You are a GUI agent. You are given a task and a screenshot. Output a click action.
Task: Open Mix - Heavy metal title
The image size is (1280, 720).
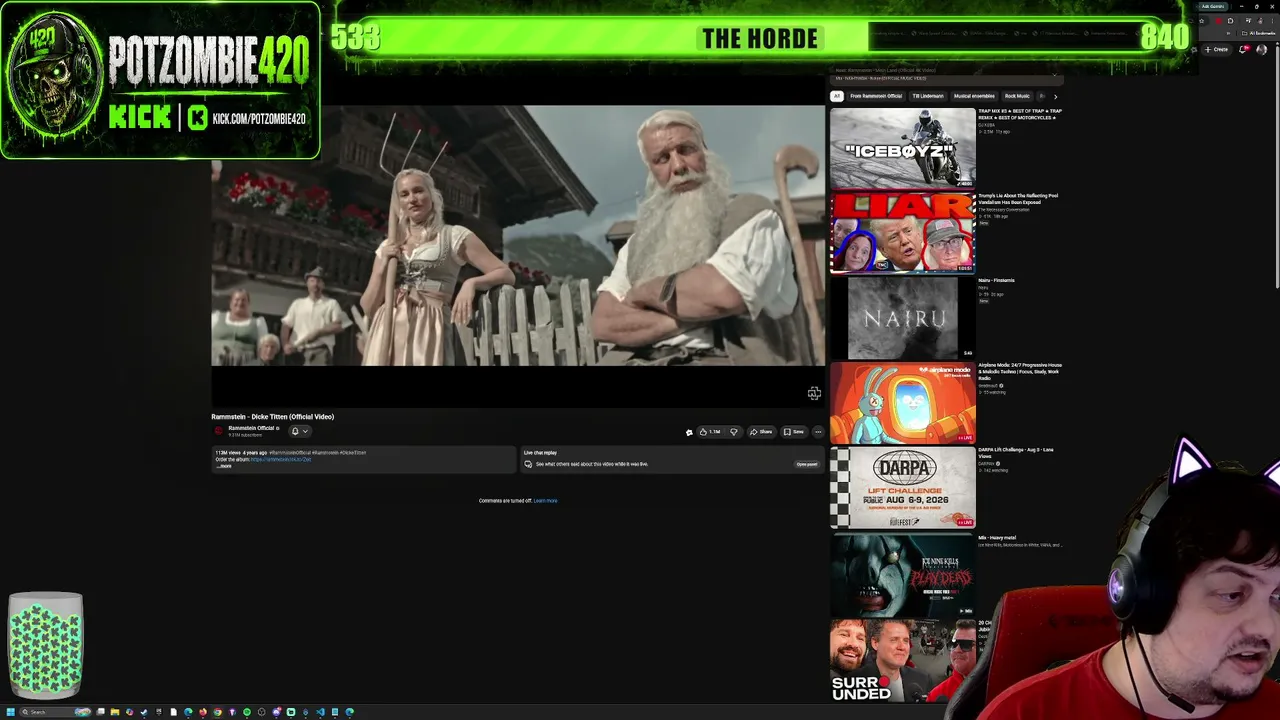997,538
